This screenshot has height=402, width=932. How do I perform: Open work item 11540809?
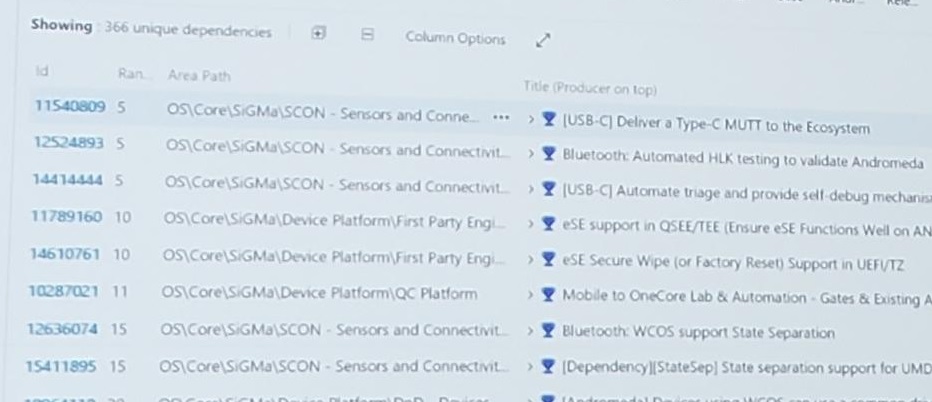(x=70, y=106)
